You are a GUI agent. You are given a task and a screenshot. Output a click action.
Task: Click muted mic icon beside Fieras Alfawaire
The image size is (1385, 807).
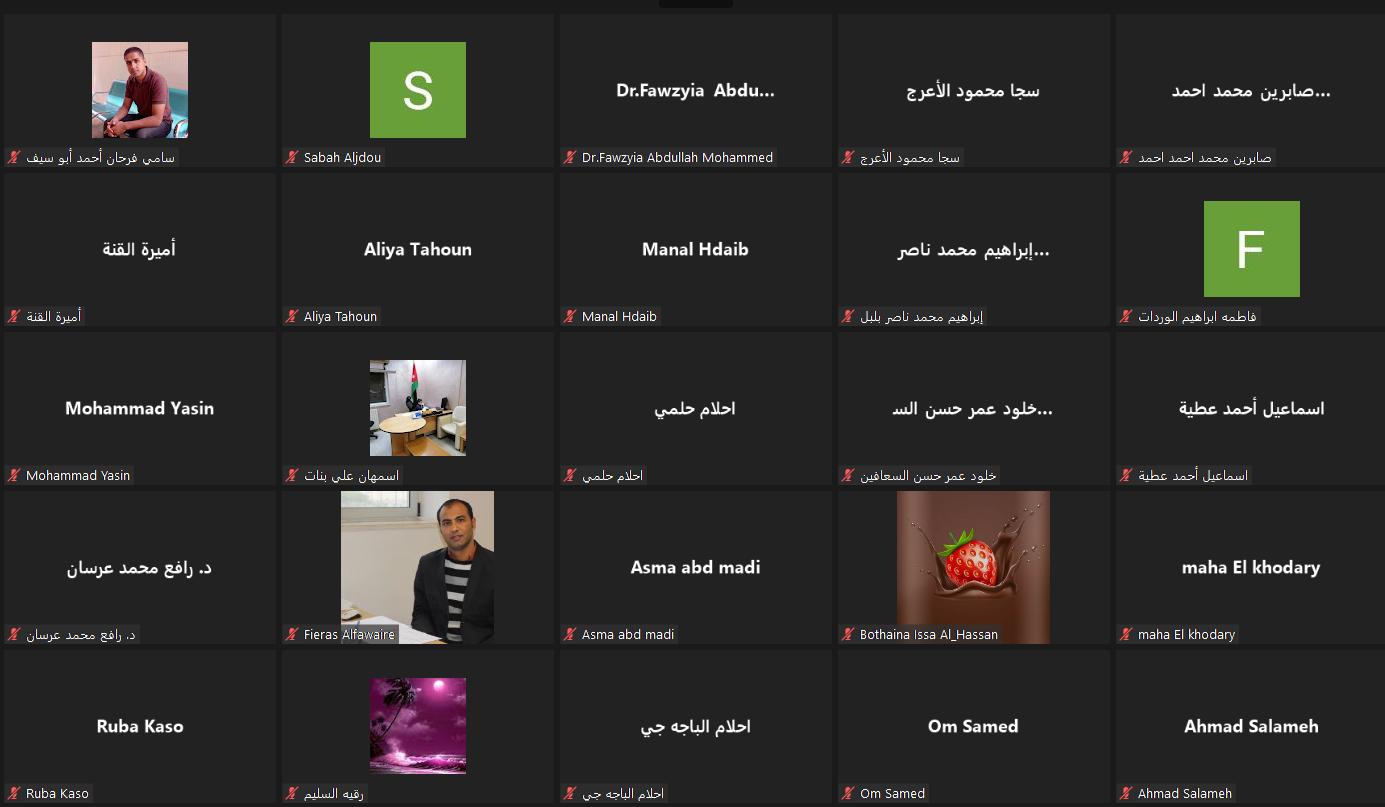click(x=292, y=634)
